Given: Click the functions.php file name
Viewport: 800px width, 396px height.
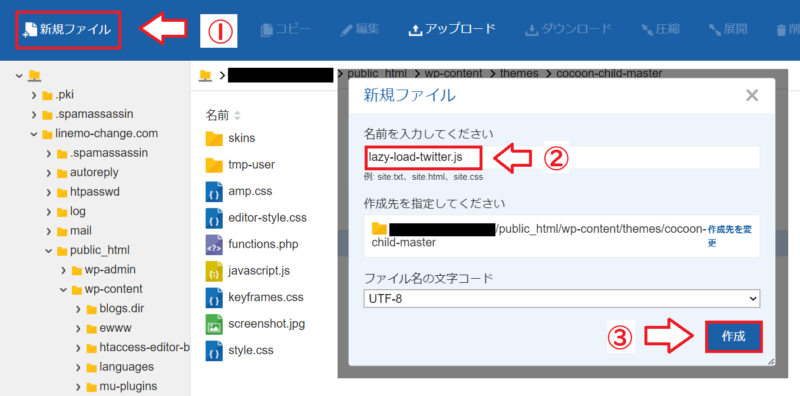Looking at the screenshot, I should 263,244.
